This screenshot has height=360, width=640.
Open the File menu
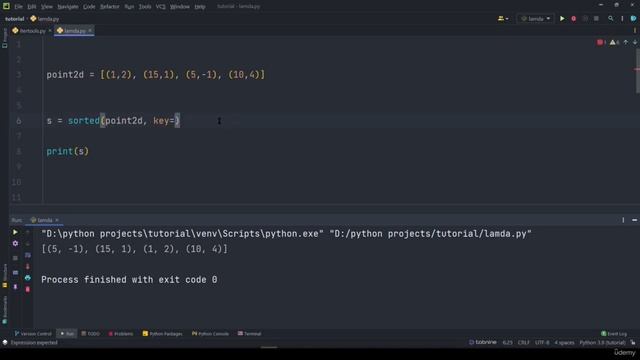click(x=18, y=7)
